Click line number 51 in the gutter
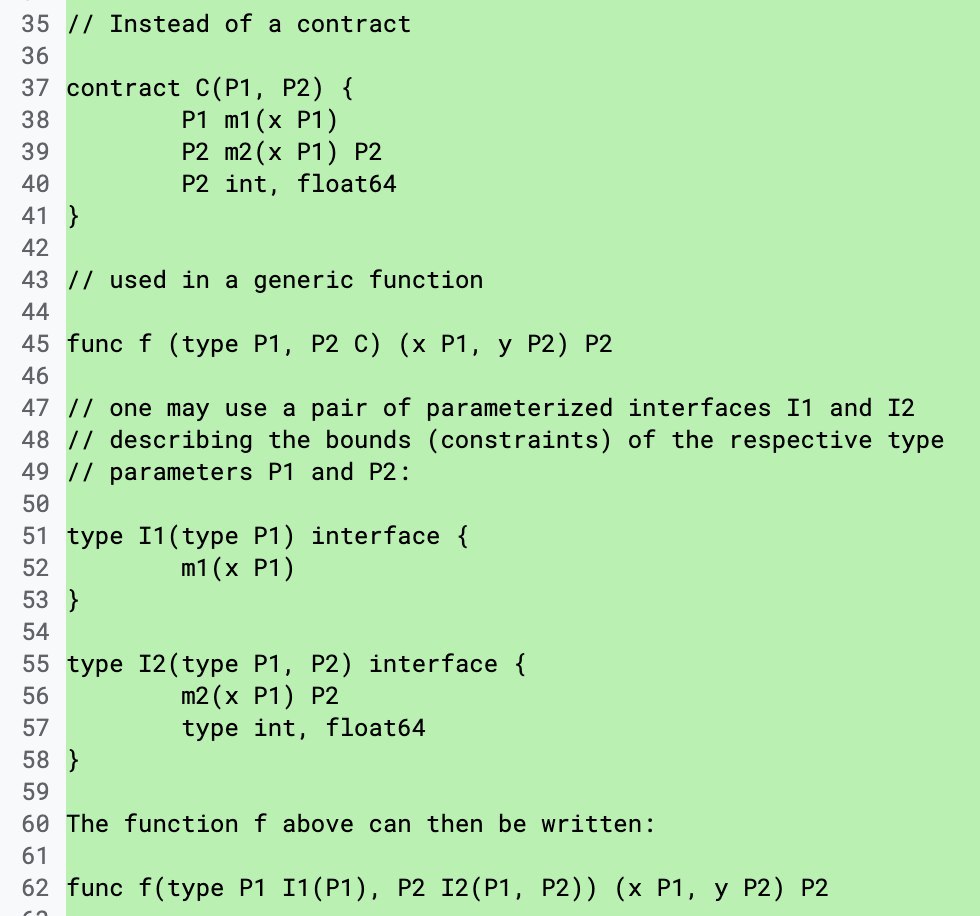980x916 pixels. coord(35,536)
